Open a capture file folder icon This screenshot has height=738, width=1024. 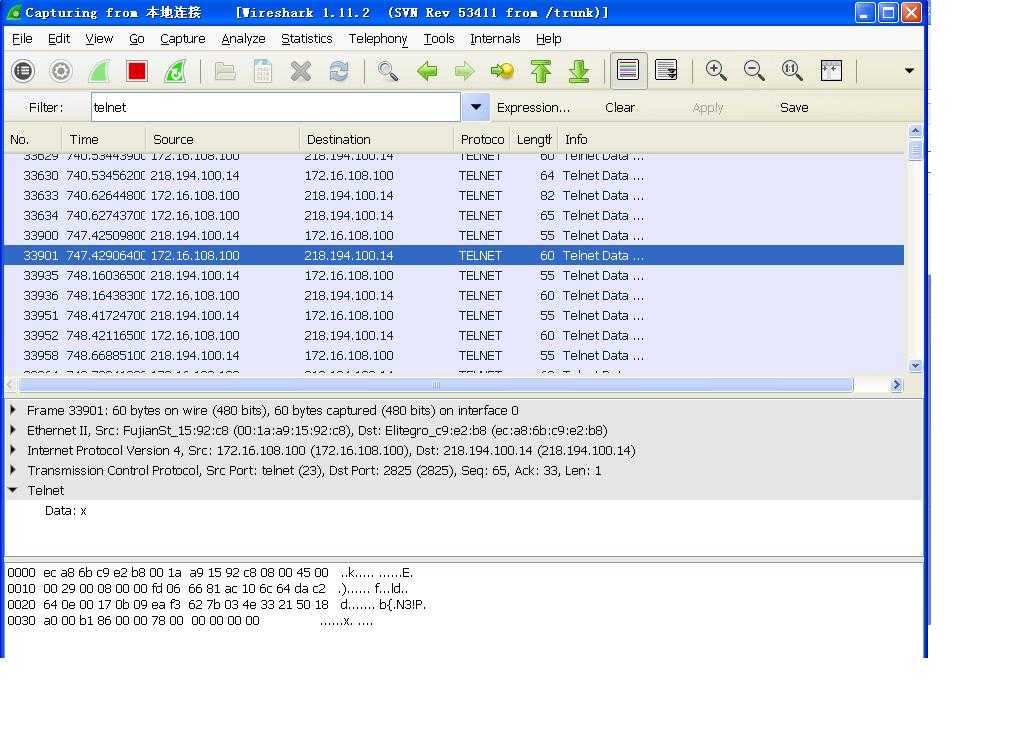point(225,71)
